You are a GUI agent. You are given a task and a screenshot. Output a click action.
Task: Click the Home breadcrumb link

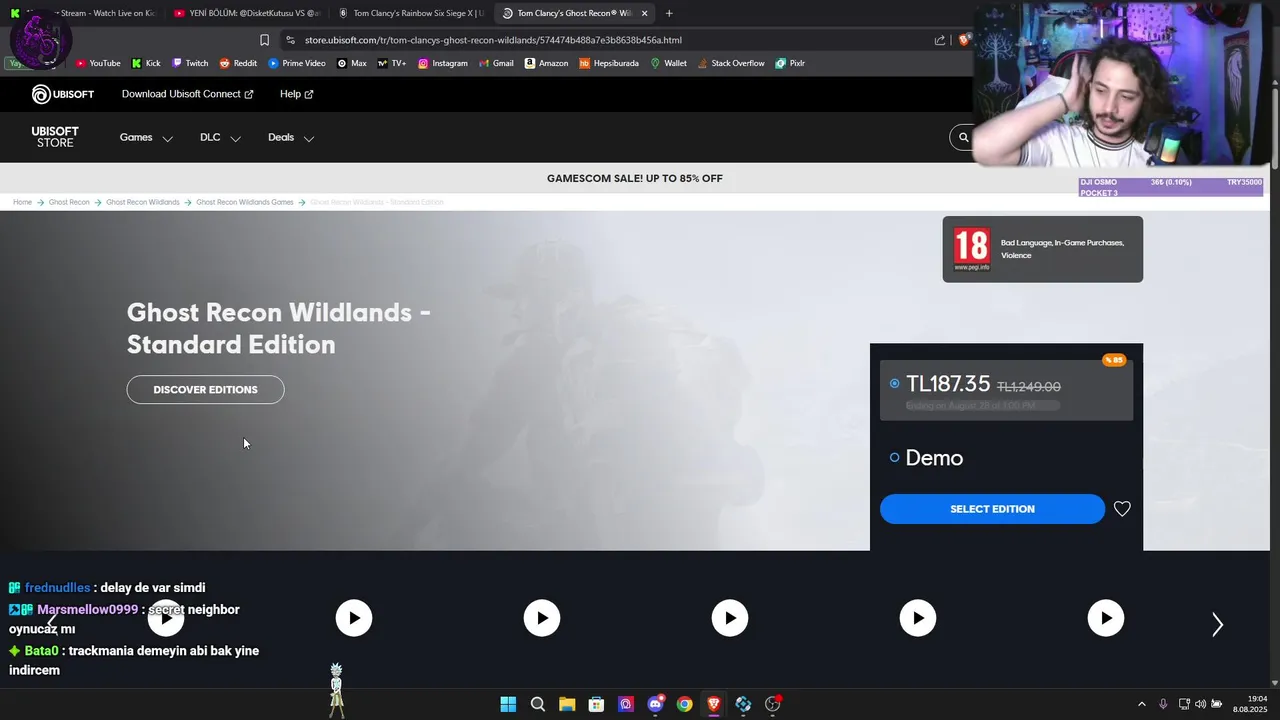(22, 202)
